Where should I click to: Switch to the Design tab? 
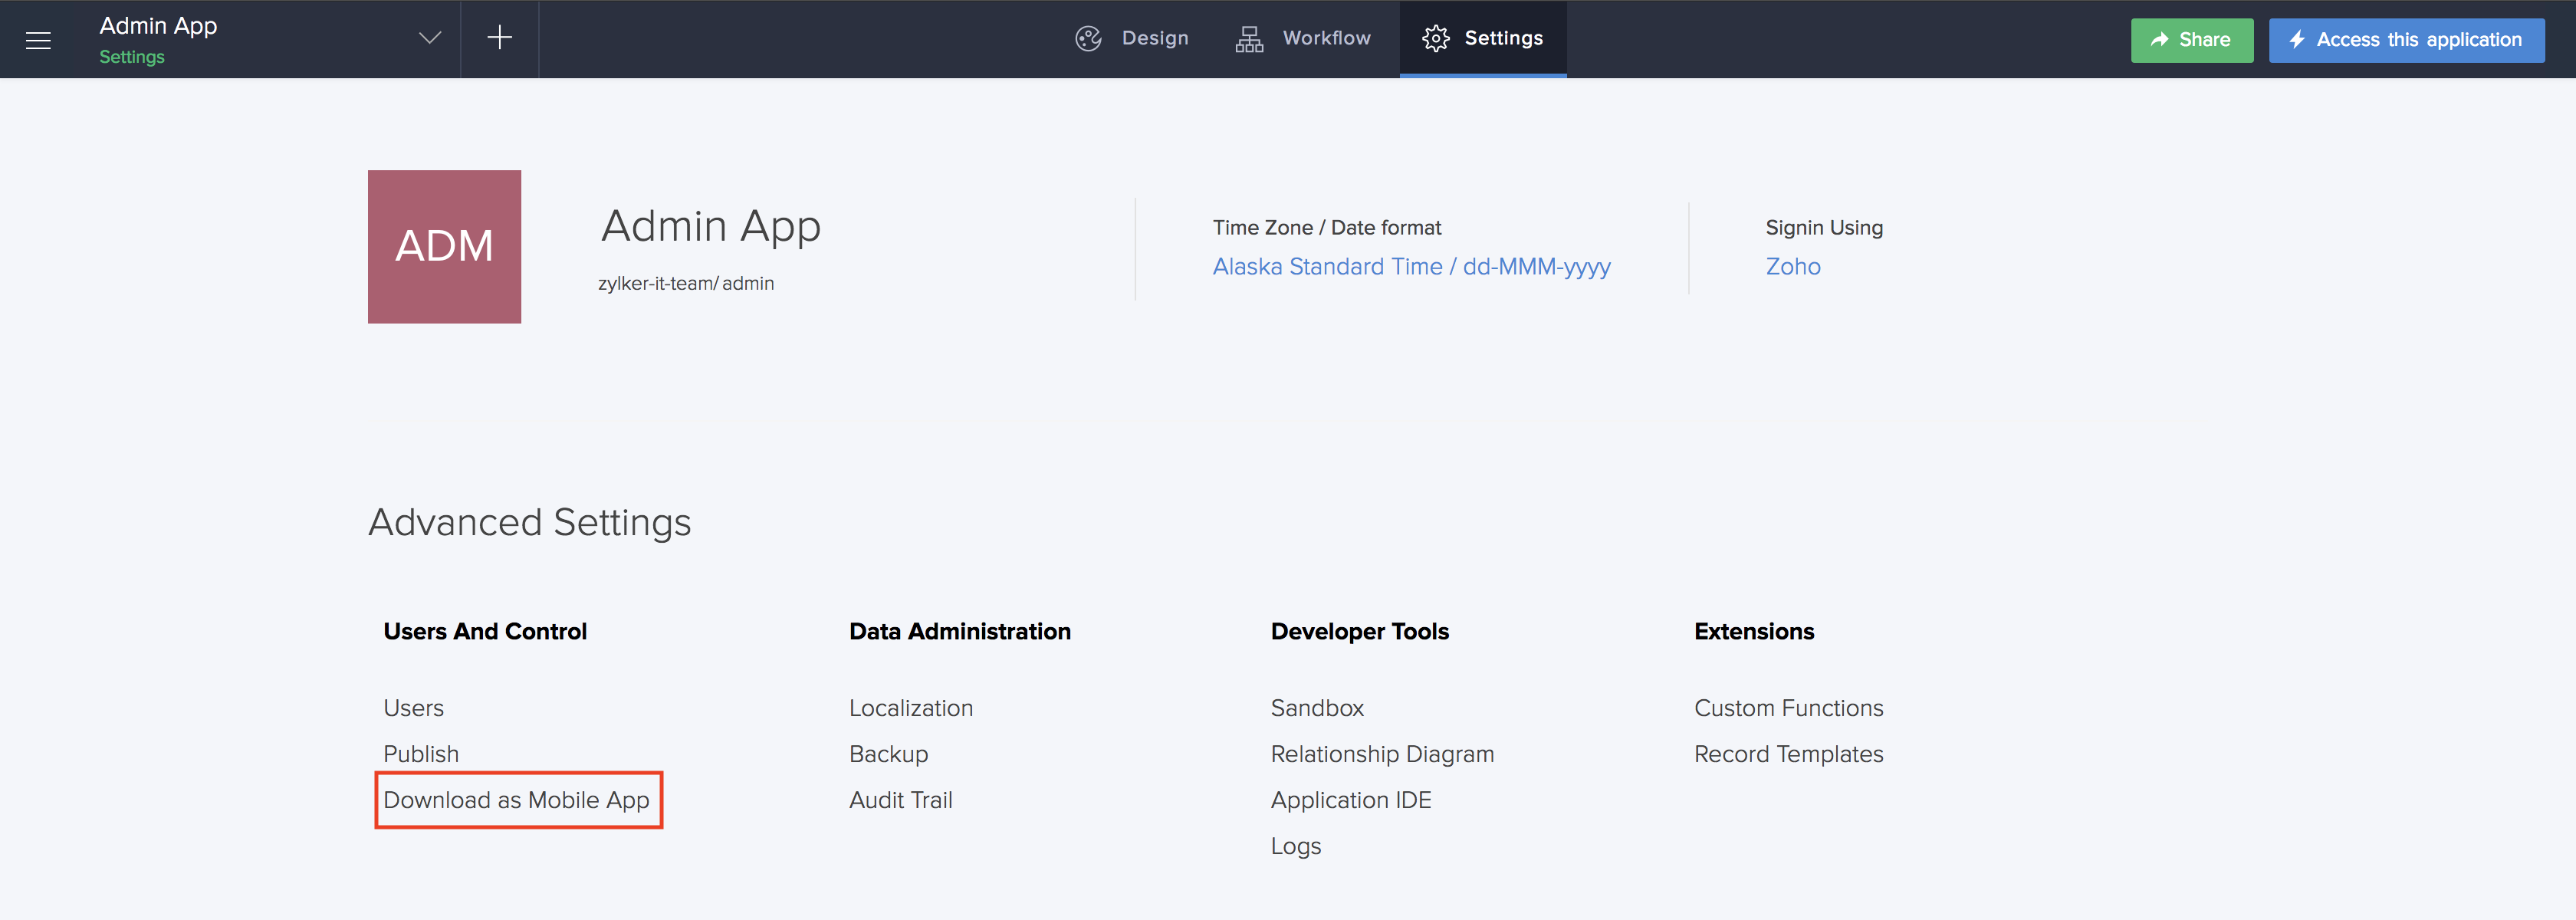coord(1154,38)
